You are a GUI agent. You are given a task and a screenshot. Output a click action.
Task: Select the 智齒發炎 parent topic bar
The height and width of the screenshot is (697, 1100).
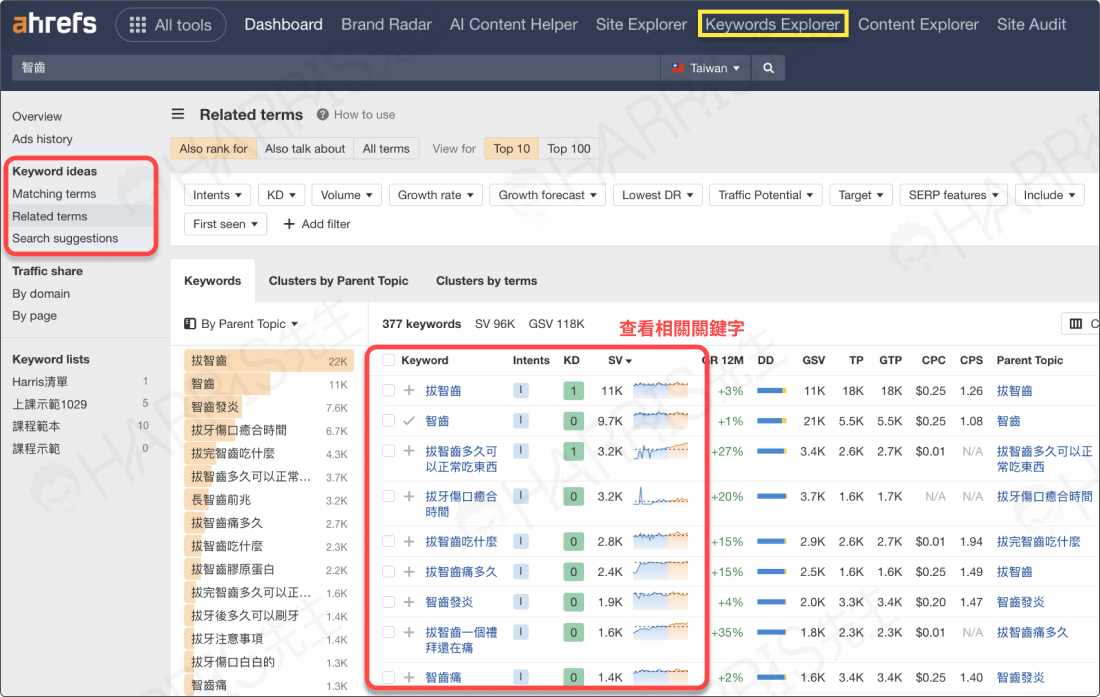click(x=269, y=407)
